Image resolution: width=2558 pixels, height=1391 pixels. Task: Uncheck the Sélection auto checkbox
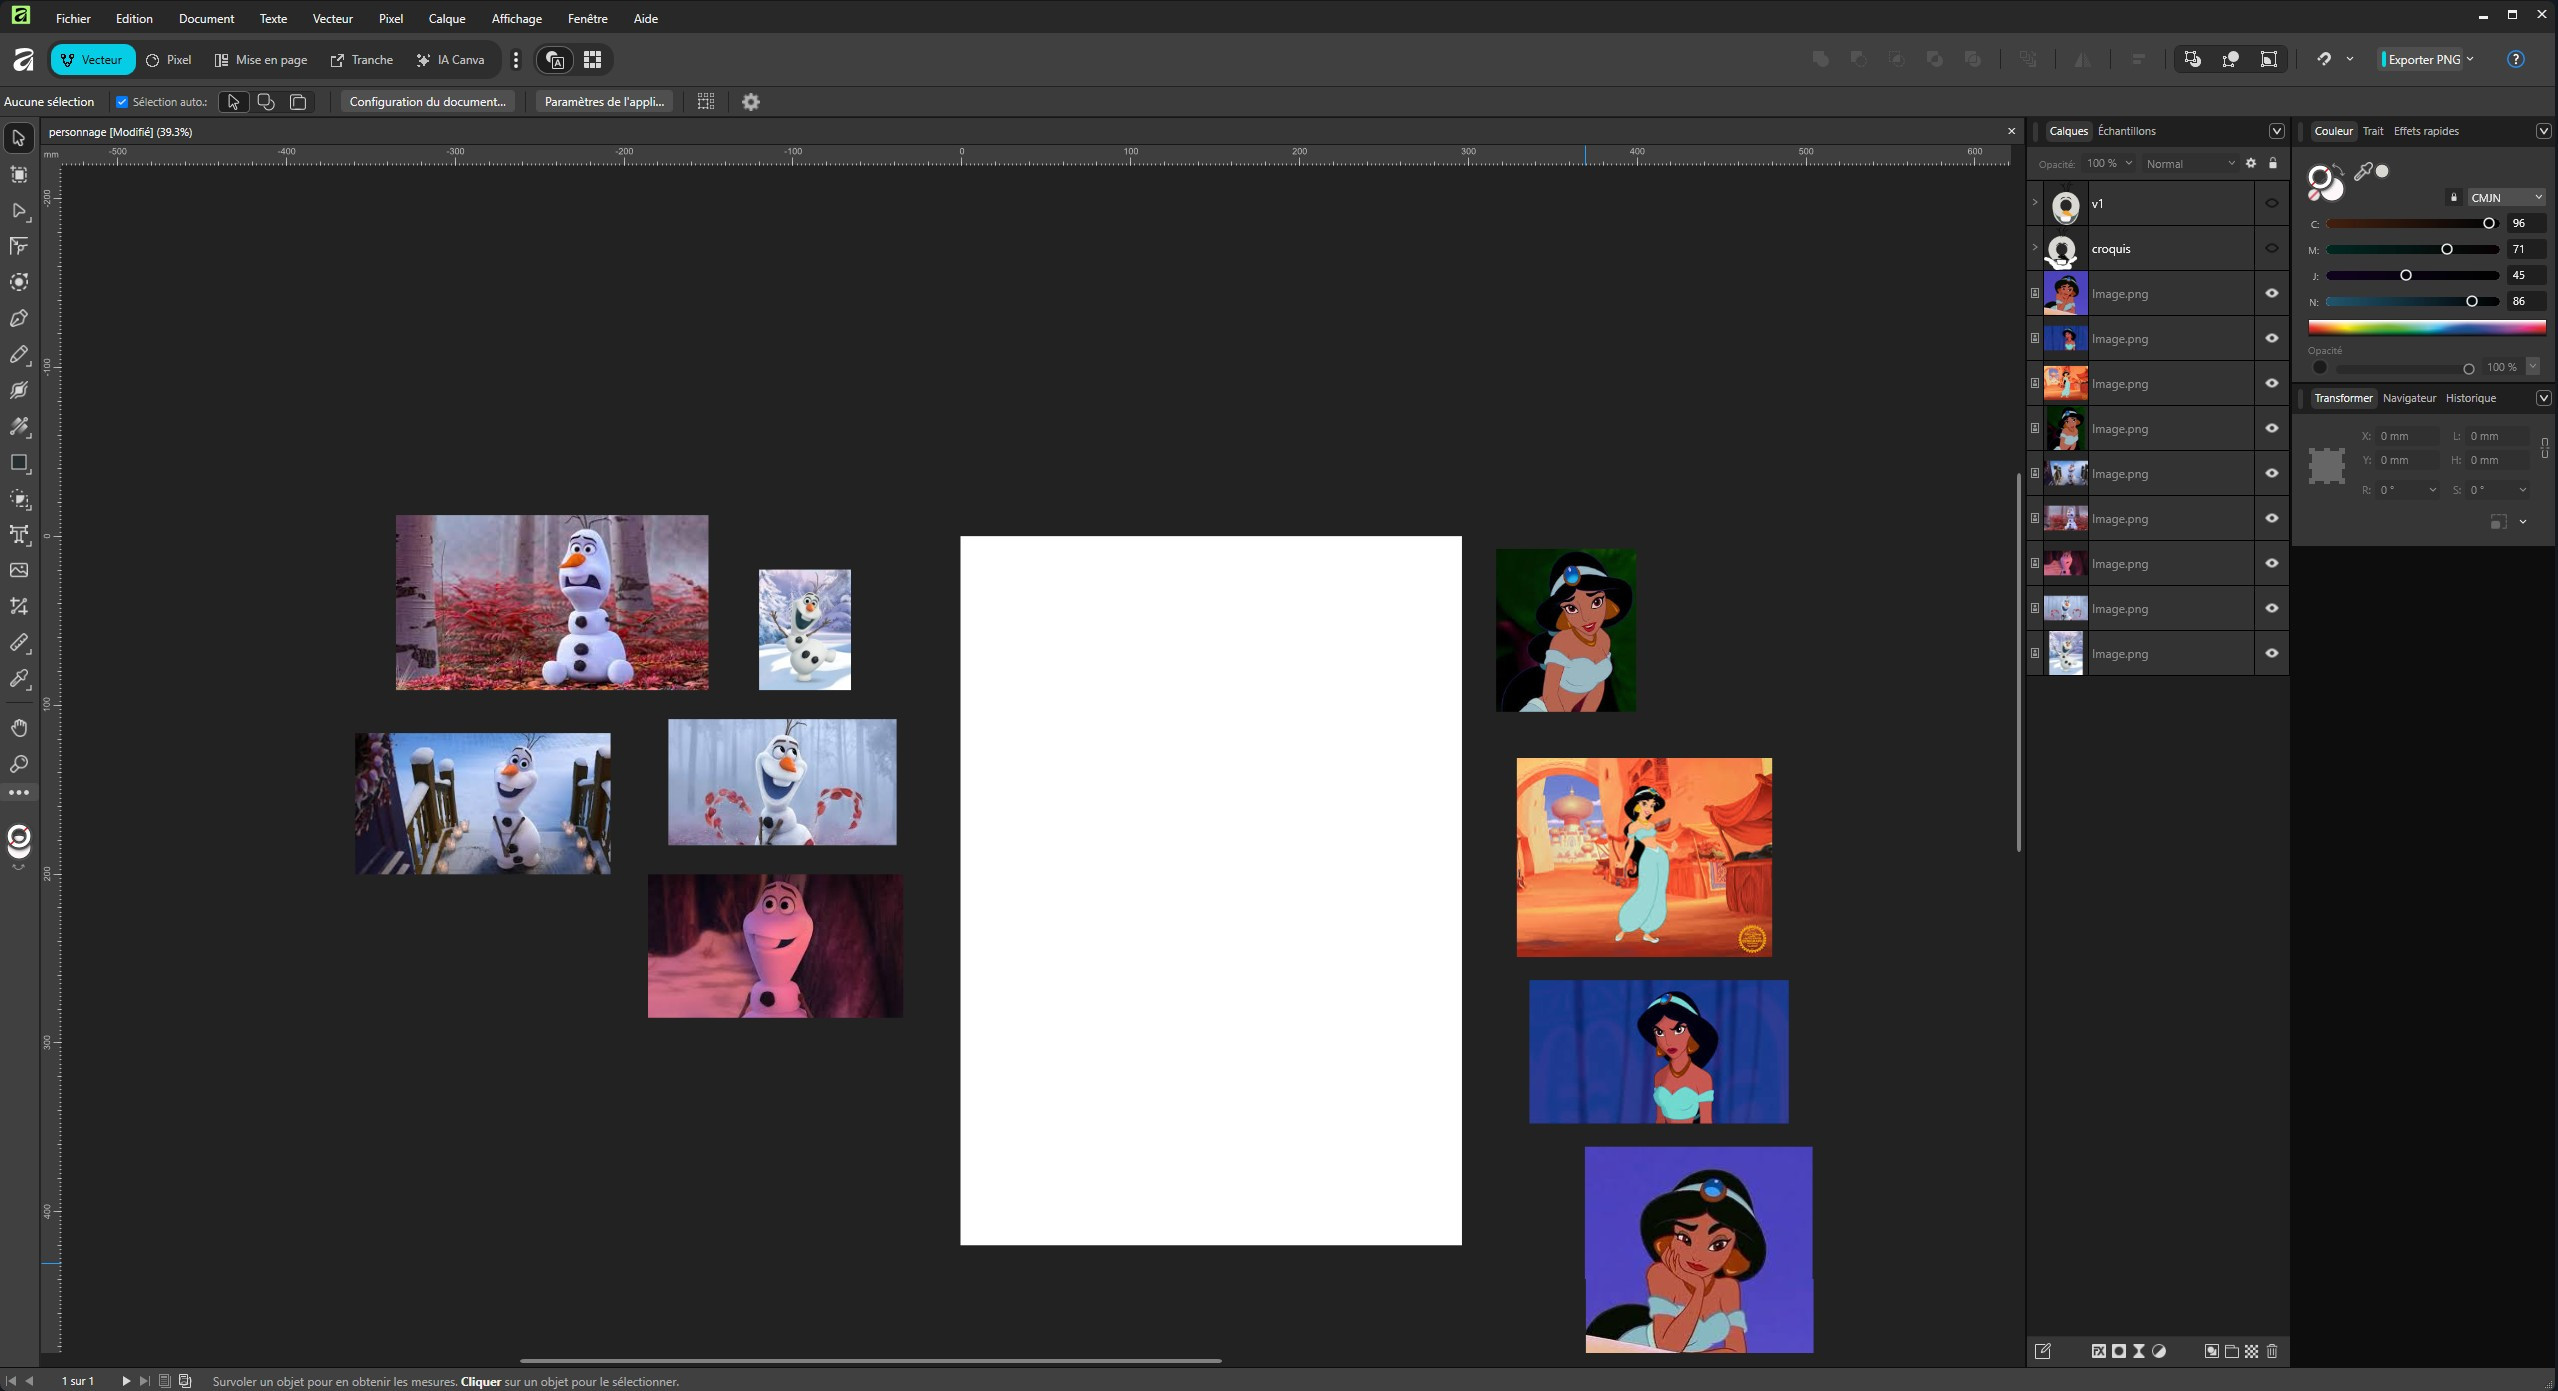(x=122, y=102)
